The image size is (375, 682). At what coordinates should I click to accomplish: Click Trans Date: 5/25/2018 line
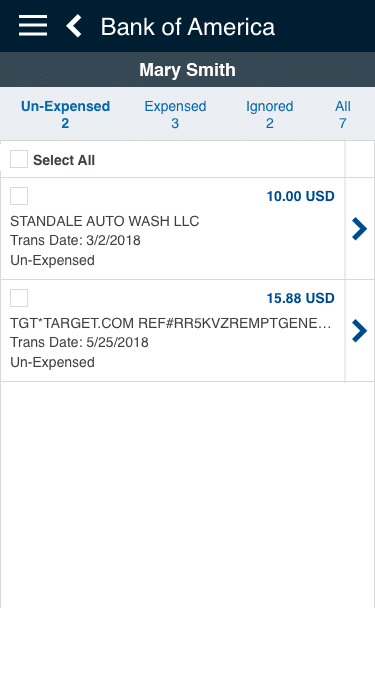tap(79, 342)
